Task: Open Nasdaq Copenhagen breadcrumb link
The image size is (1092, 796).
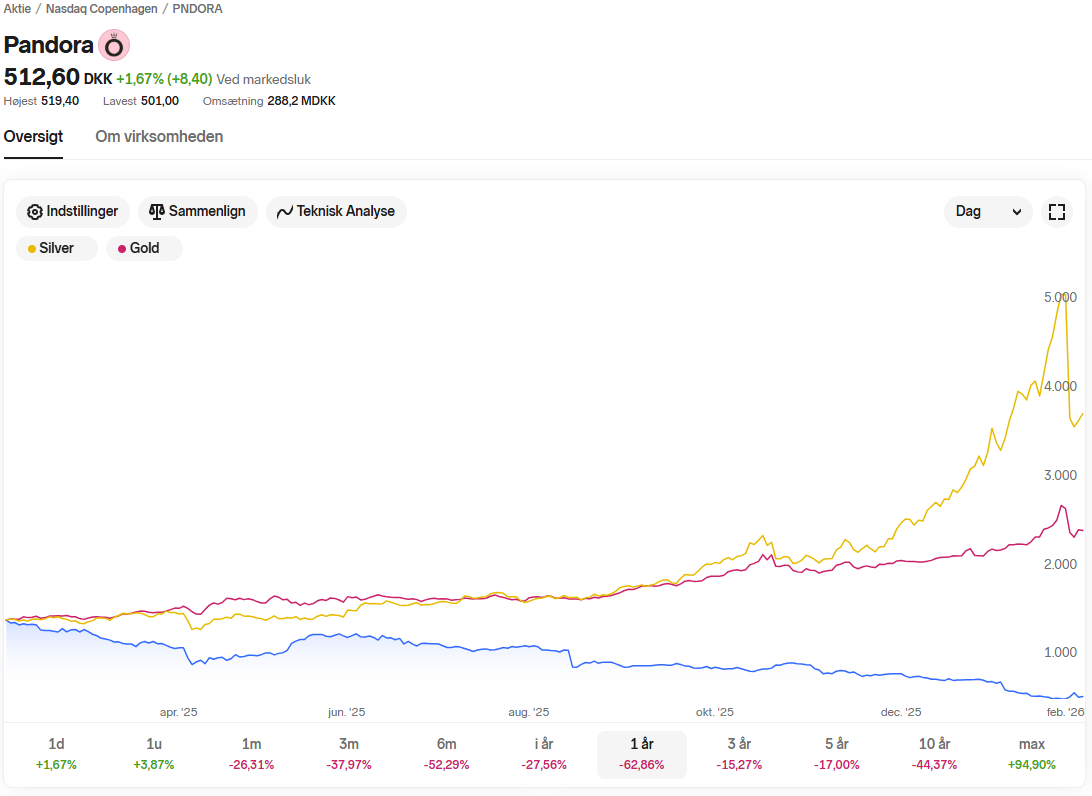Action: pos(102,9)
